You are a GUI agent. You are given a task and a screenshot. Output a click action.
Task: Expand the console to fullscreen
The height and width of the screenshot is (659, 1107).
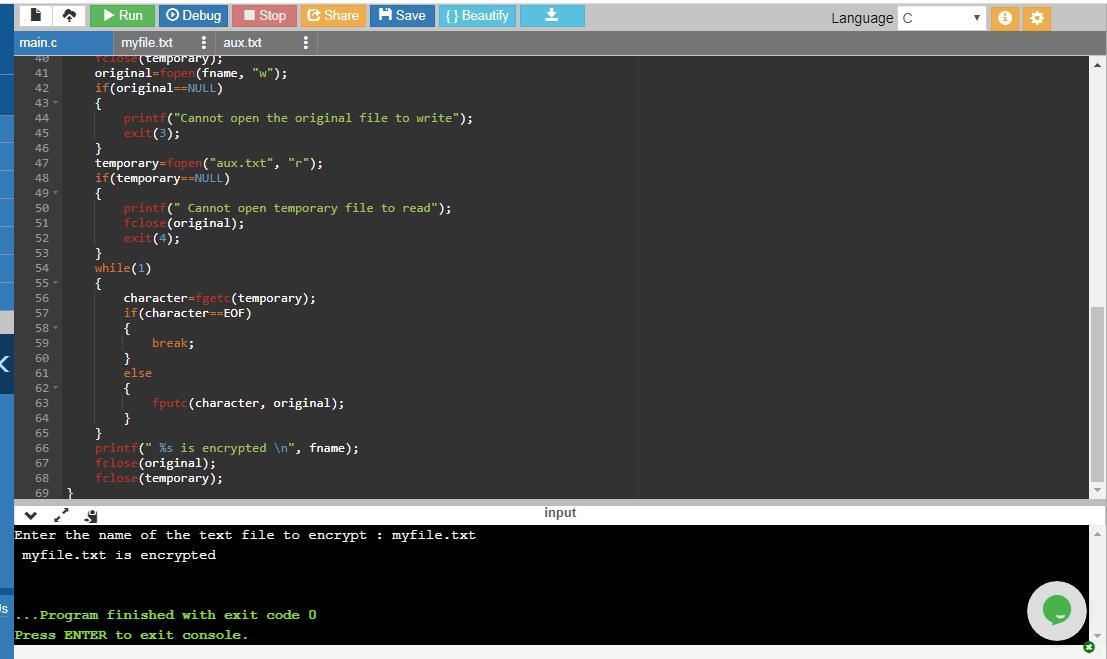click(61, 515)
